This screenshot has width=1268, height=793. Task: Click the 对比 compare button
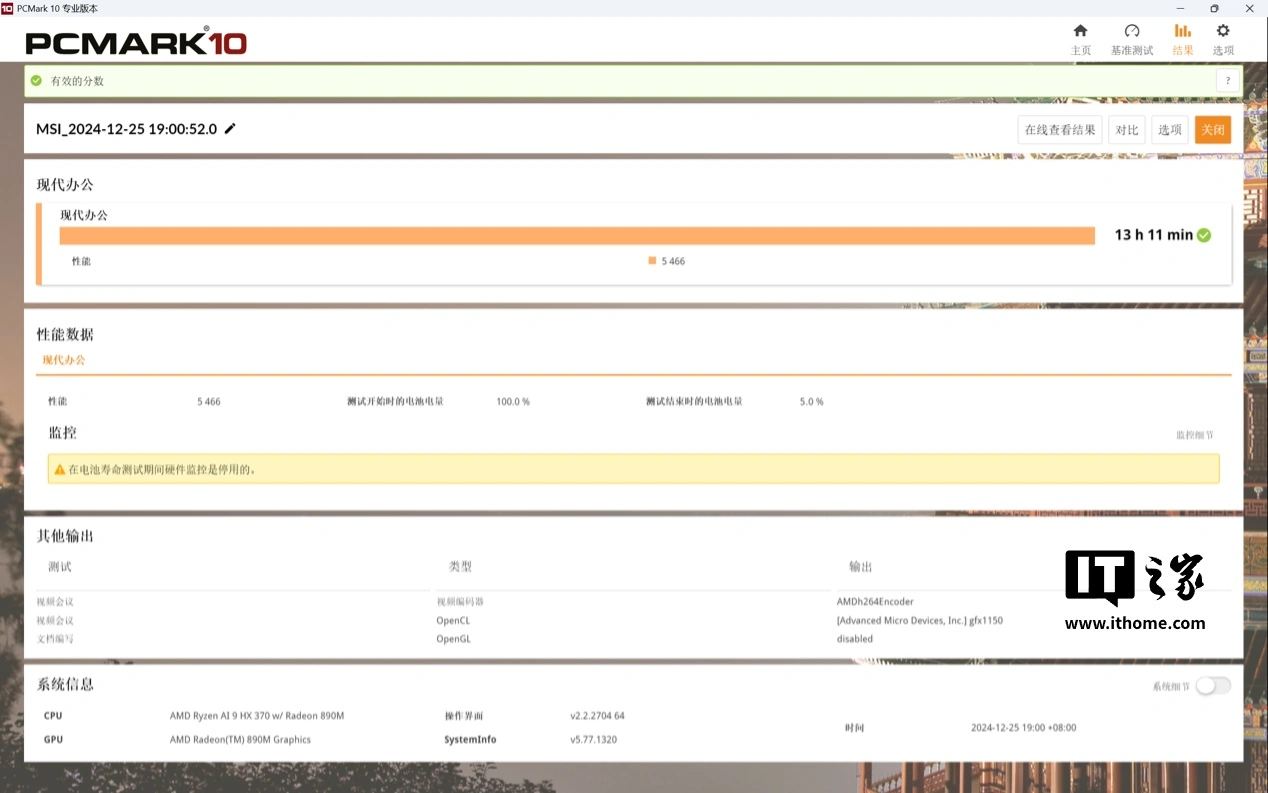tap(1127, 130)
